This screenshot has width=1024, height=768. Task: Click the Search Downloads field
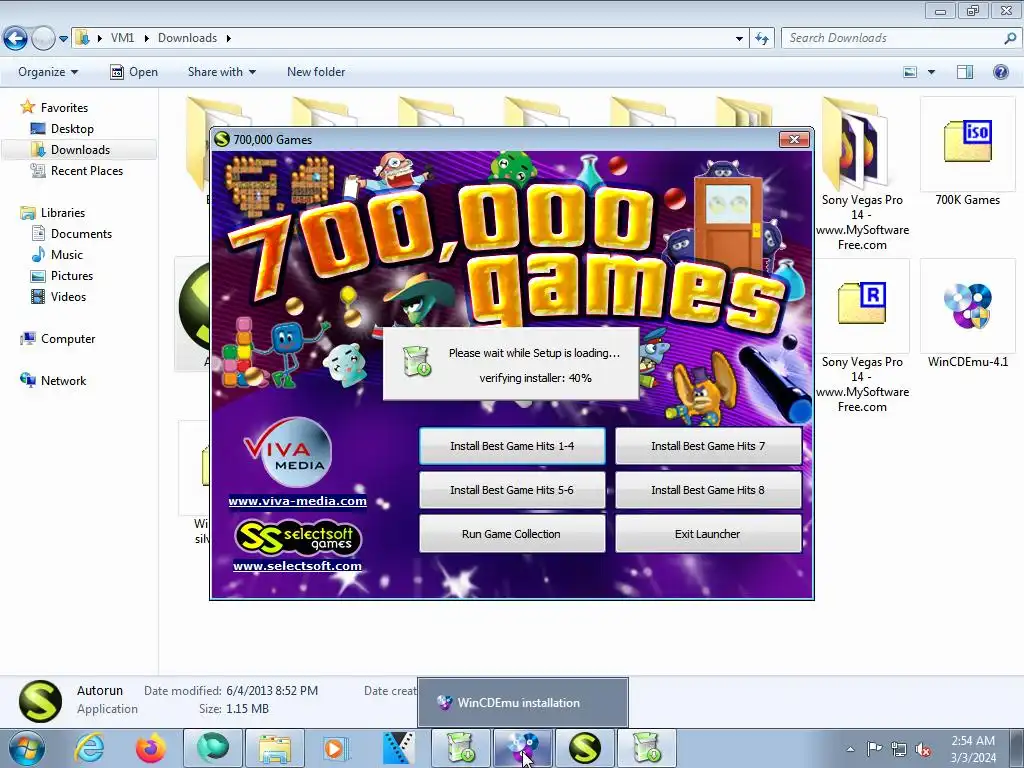pyautogui.click(x=901, y=38)
